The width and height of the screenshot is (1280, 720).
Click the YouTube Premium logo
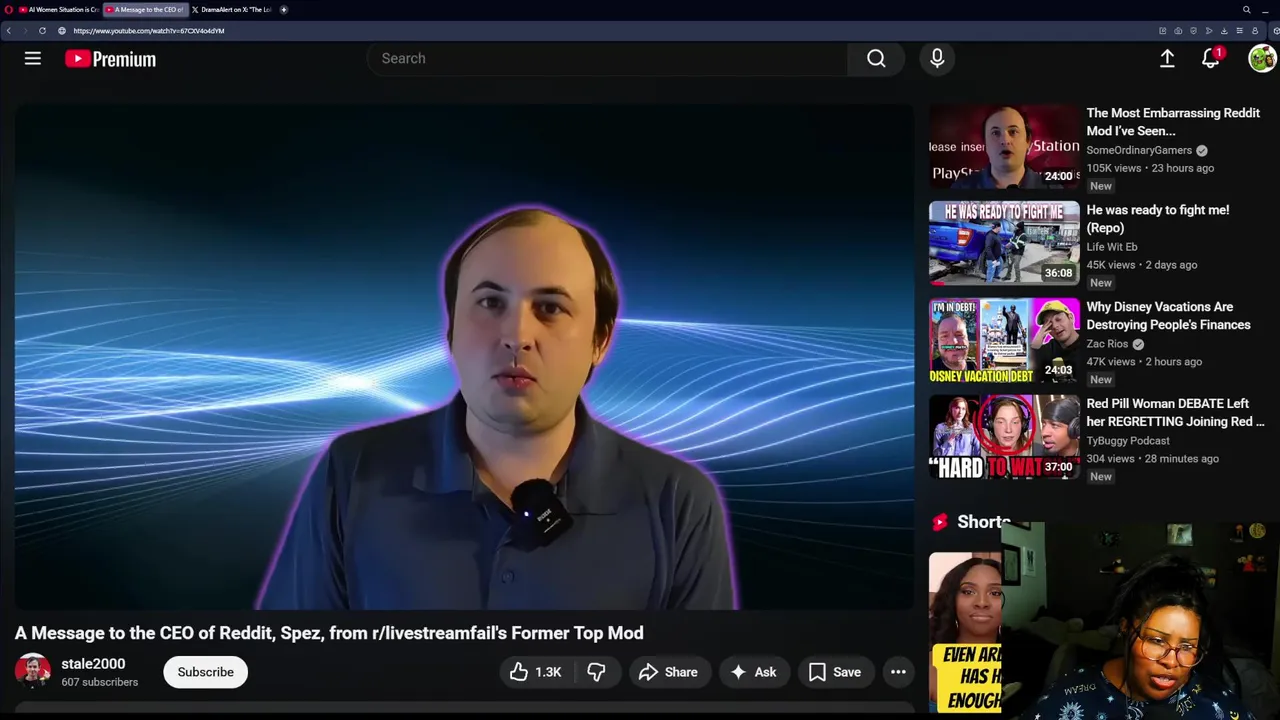(x=110, y=59)
